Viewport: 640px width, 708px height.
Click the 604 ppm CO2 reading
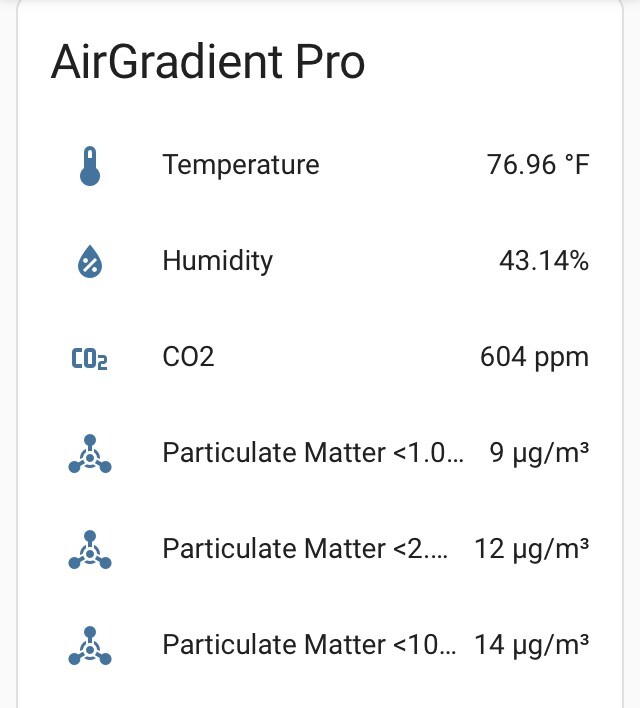click(x=534, y=358)
